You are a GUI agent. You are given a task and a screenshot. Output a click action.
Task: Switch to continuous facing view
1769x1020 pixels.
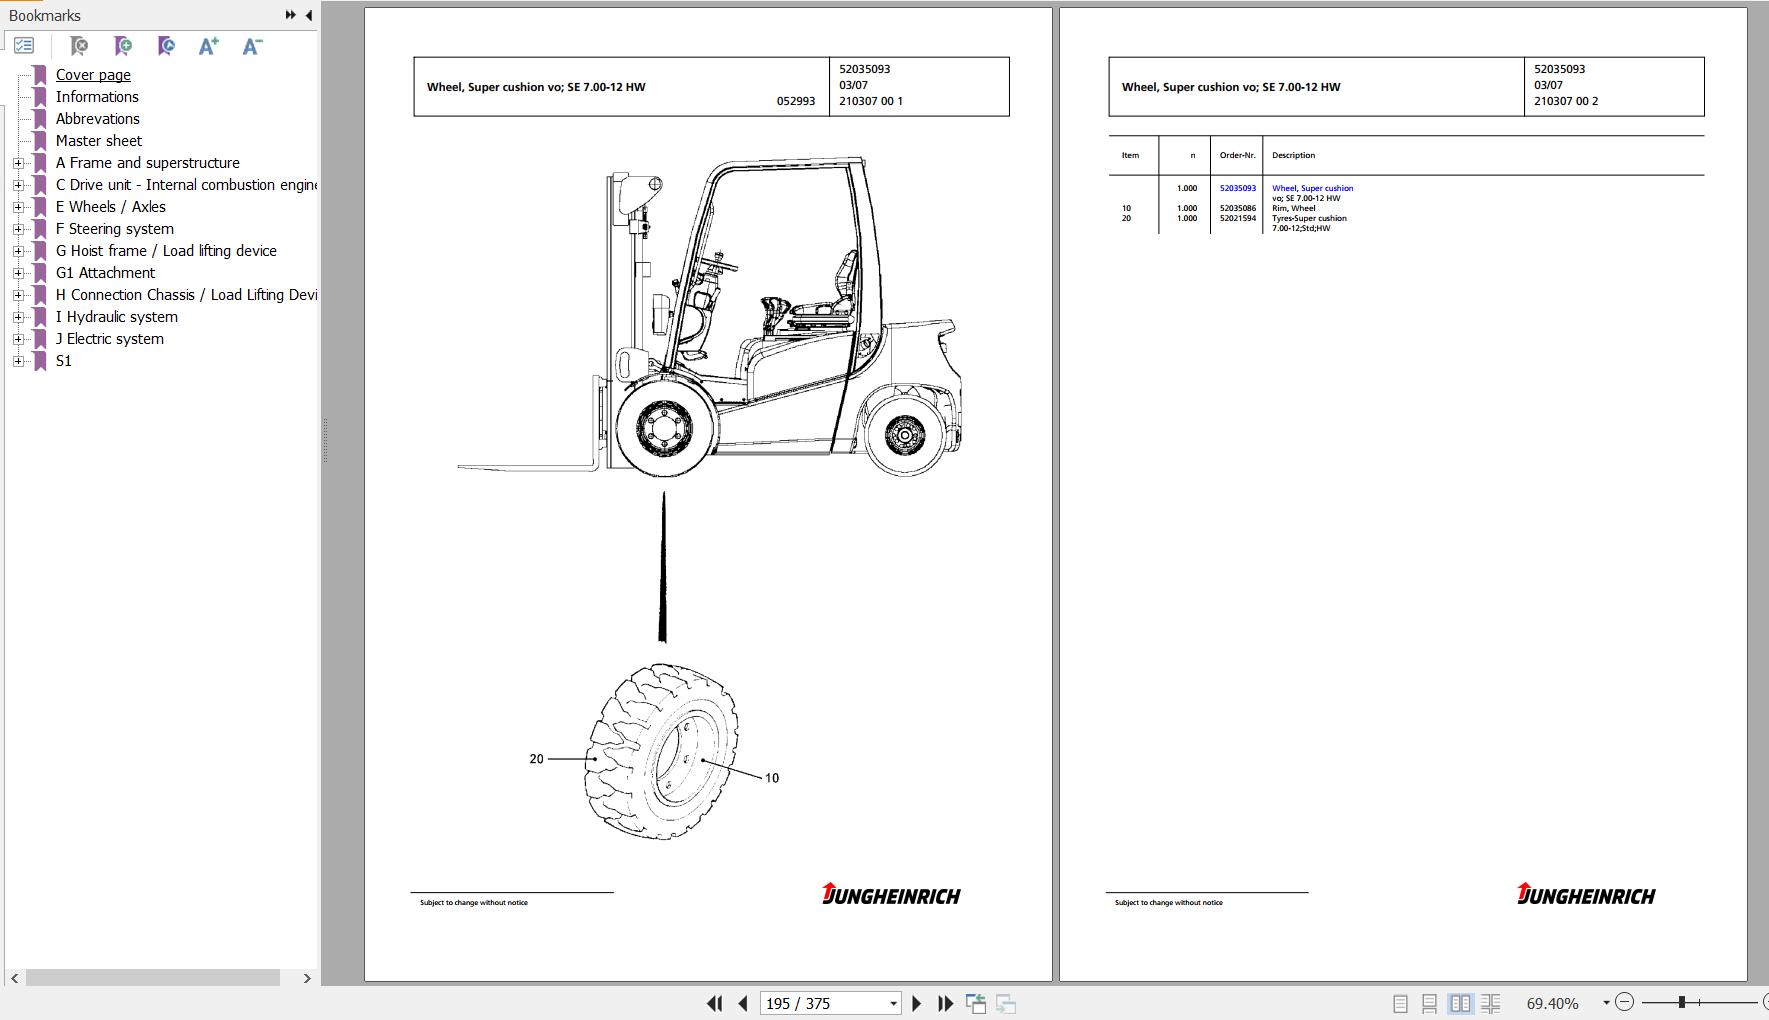pos(1491,1003)
